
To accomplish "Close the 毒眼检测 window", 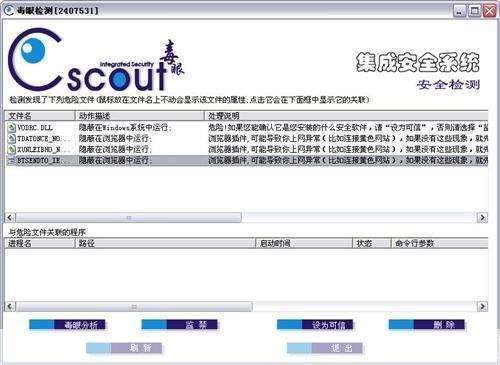I will pyautogui.click(x=489, y=11).
